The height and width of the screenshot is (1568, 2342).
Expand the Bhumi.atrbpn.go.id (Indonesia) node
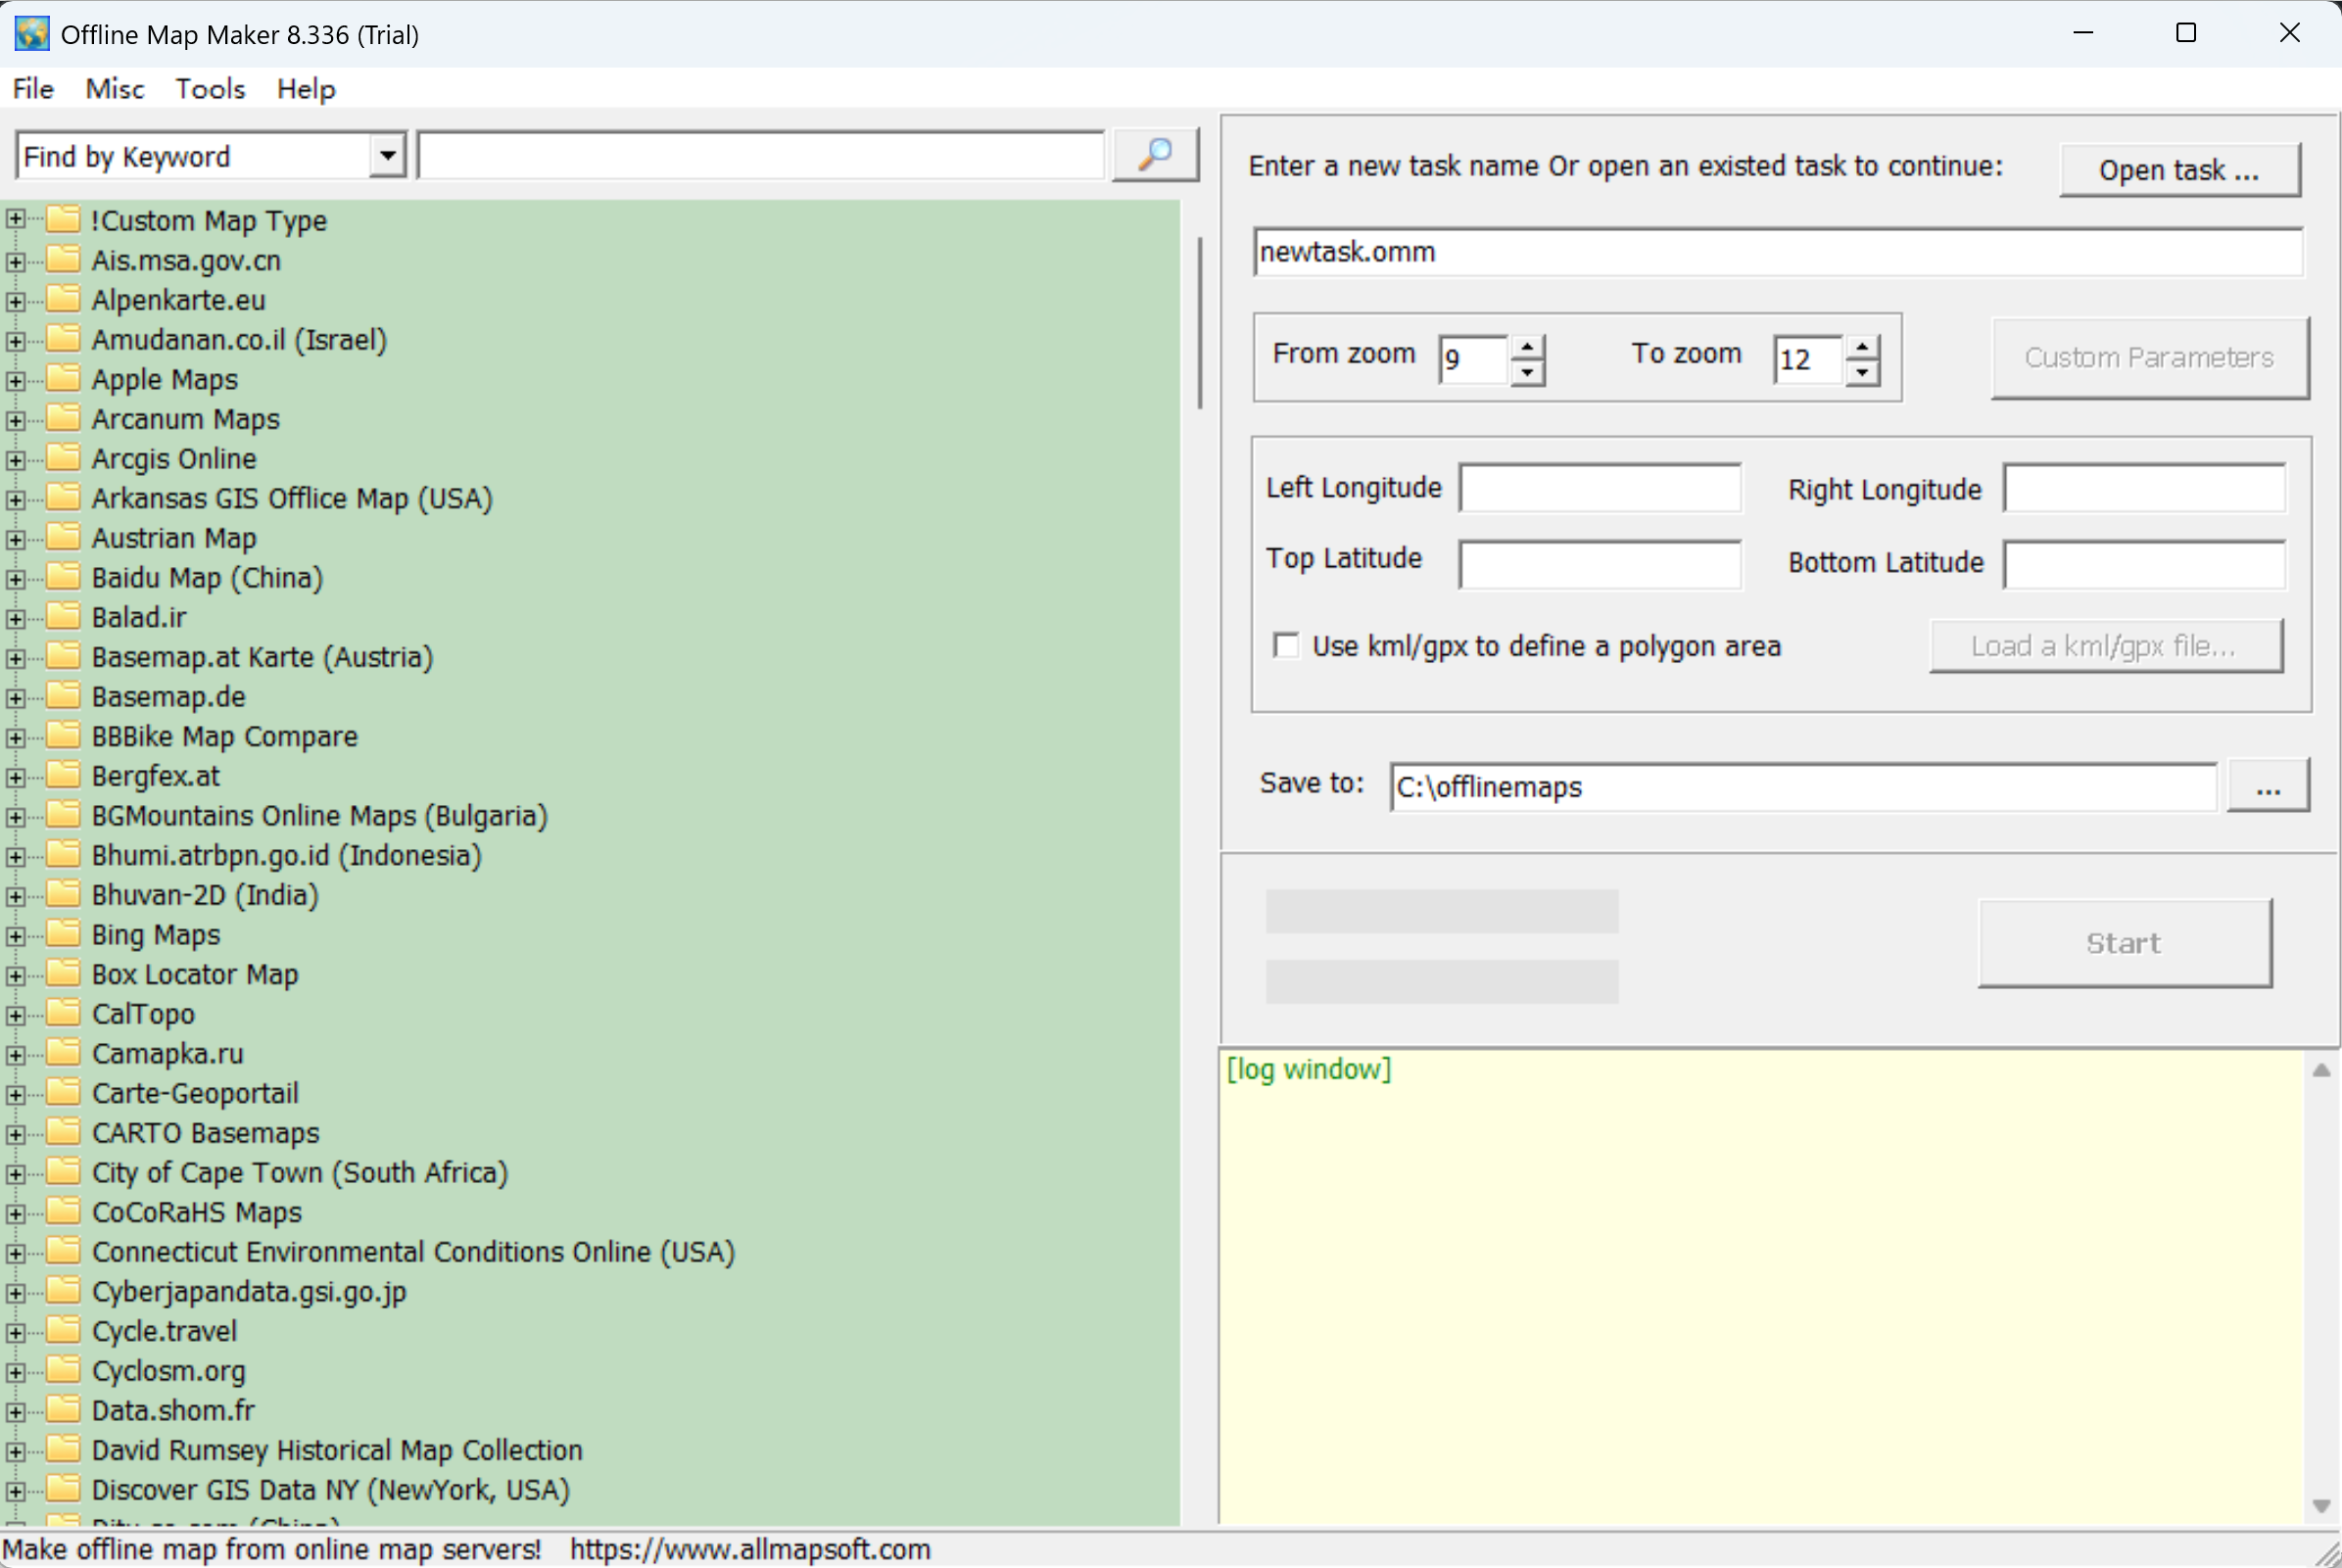click(x=15, y=856)
